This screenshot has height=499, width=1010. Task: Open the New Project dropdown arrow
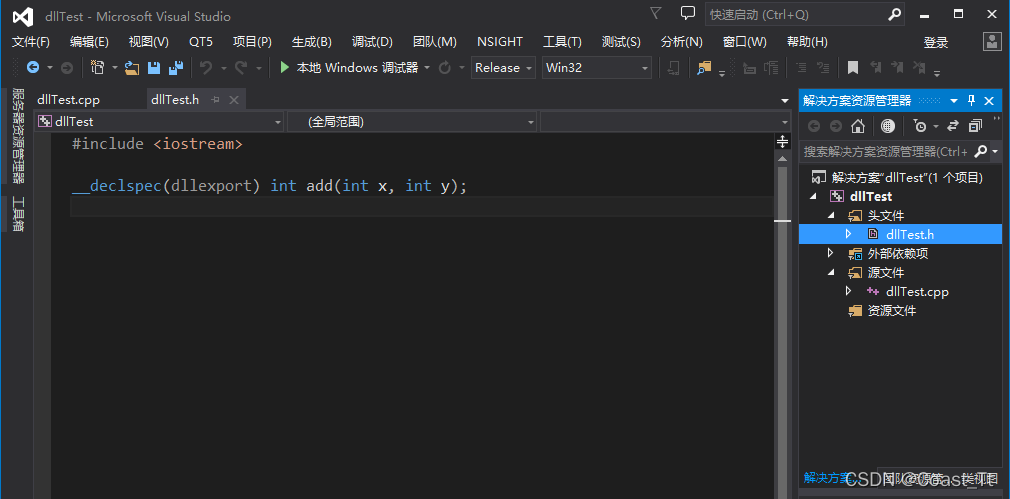tap(115, 68)
